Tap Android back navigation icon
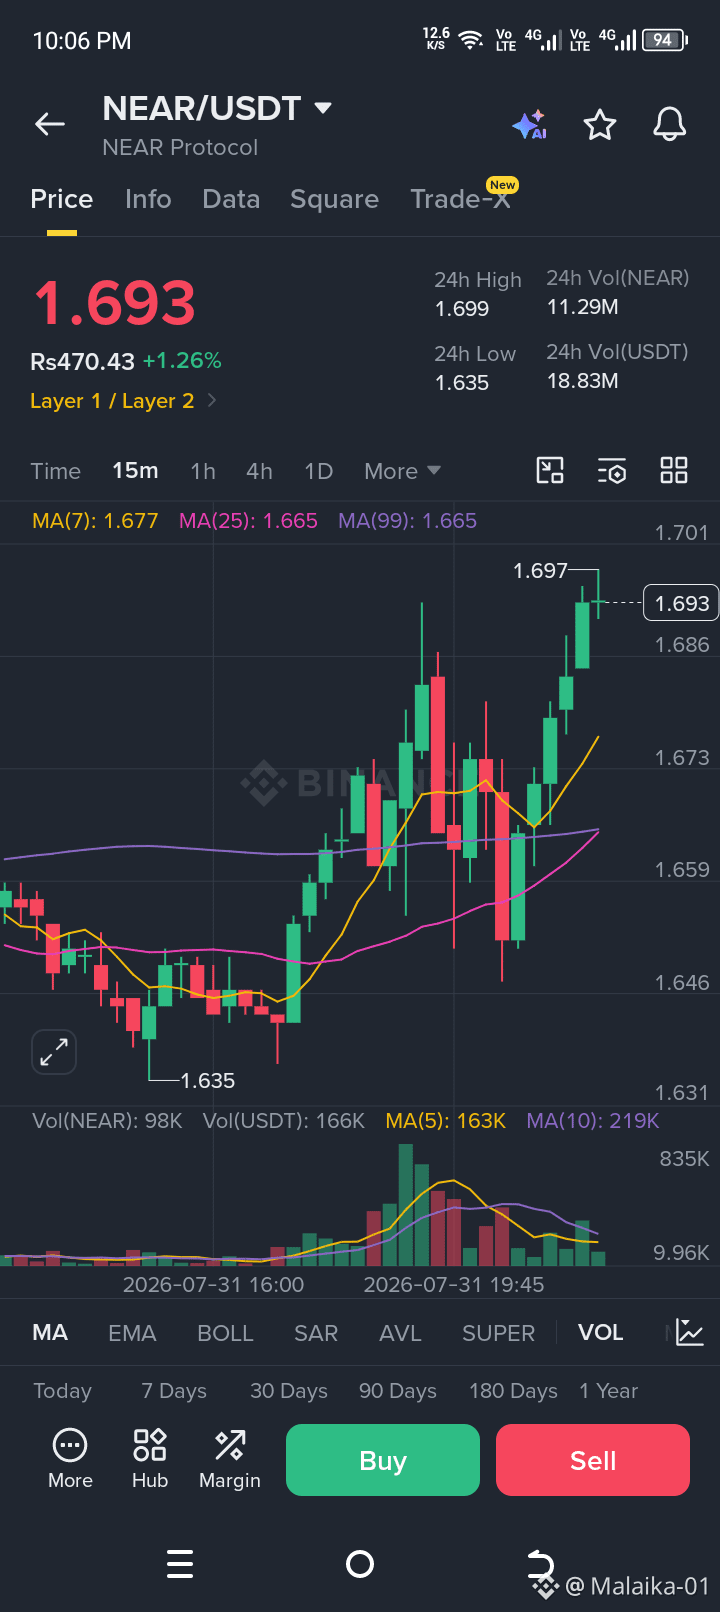The image size is (720, 1612). coord(540,1564)
